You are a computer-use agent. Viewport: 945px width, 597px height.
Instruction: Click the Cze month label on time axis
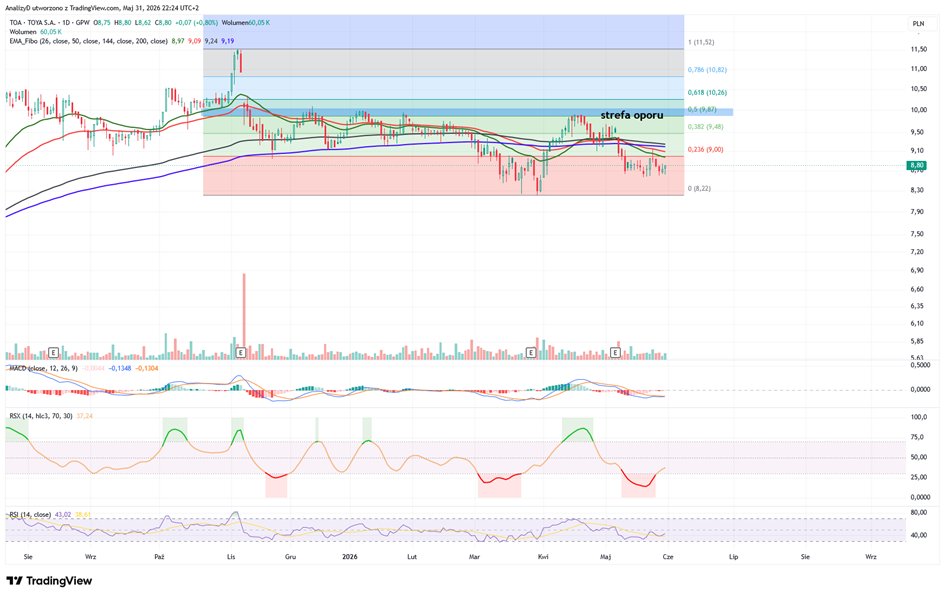[668, 557]
